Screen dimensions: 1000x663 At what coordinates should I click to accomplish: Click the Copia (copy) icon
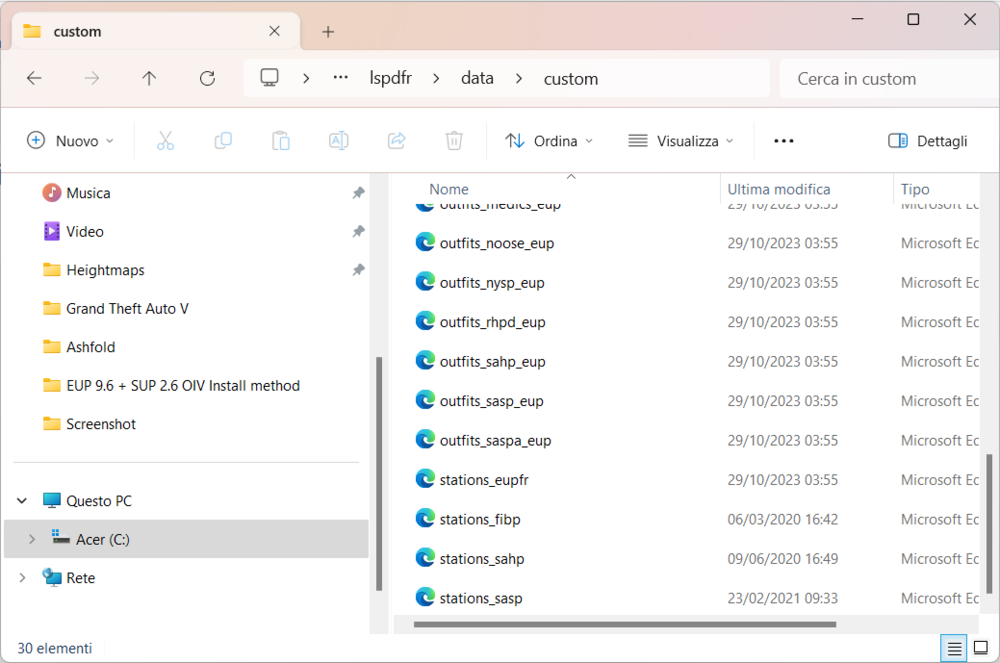click(223, 140)
